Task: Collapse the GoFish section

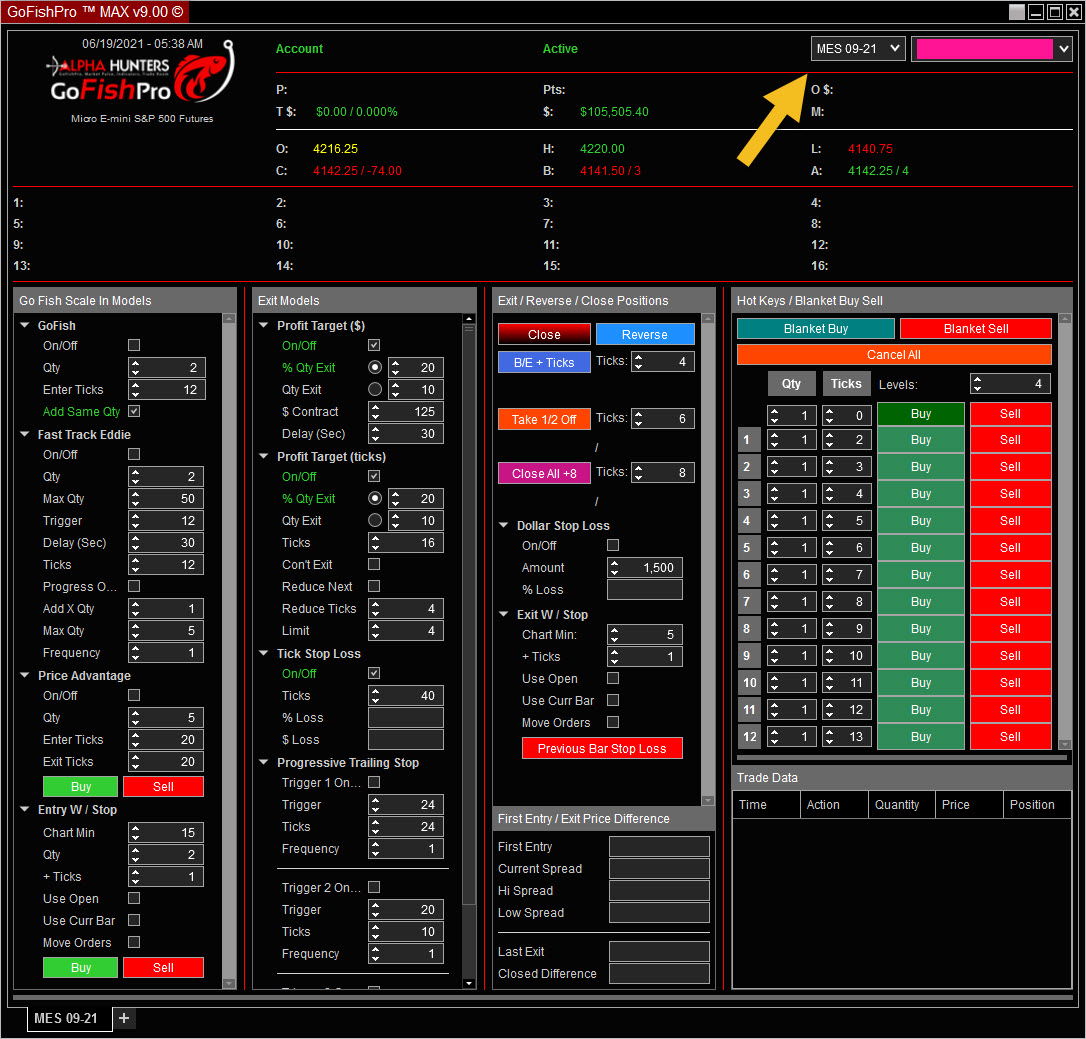Action: pos(25,325)
